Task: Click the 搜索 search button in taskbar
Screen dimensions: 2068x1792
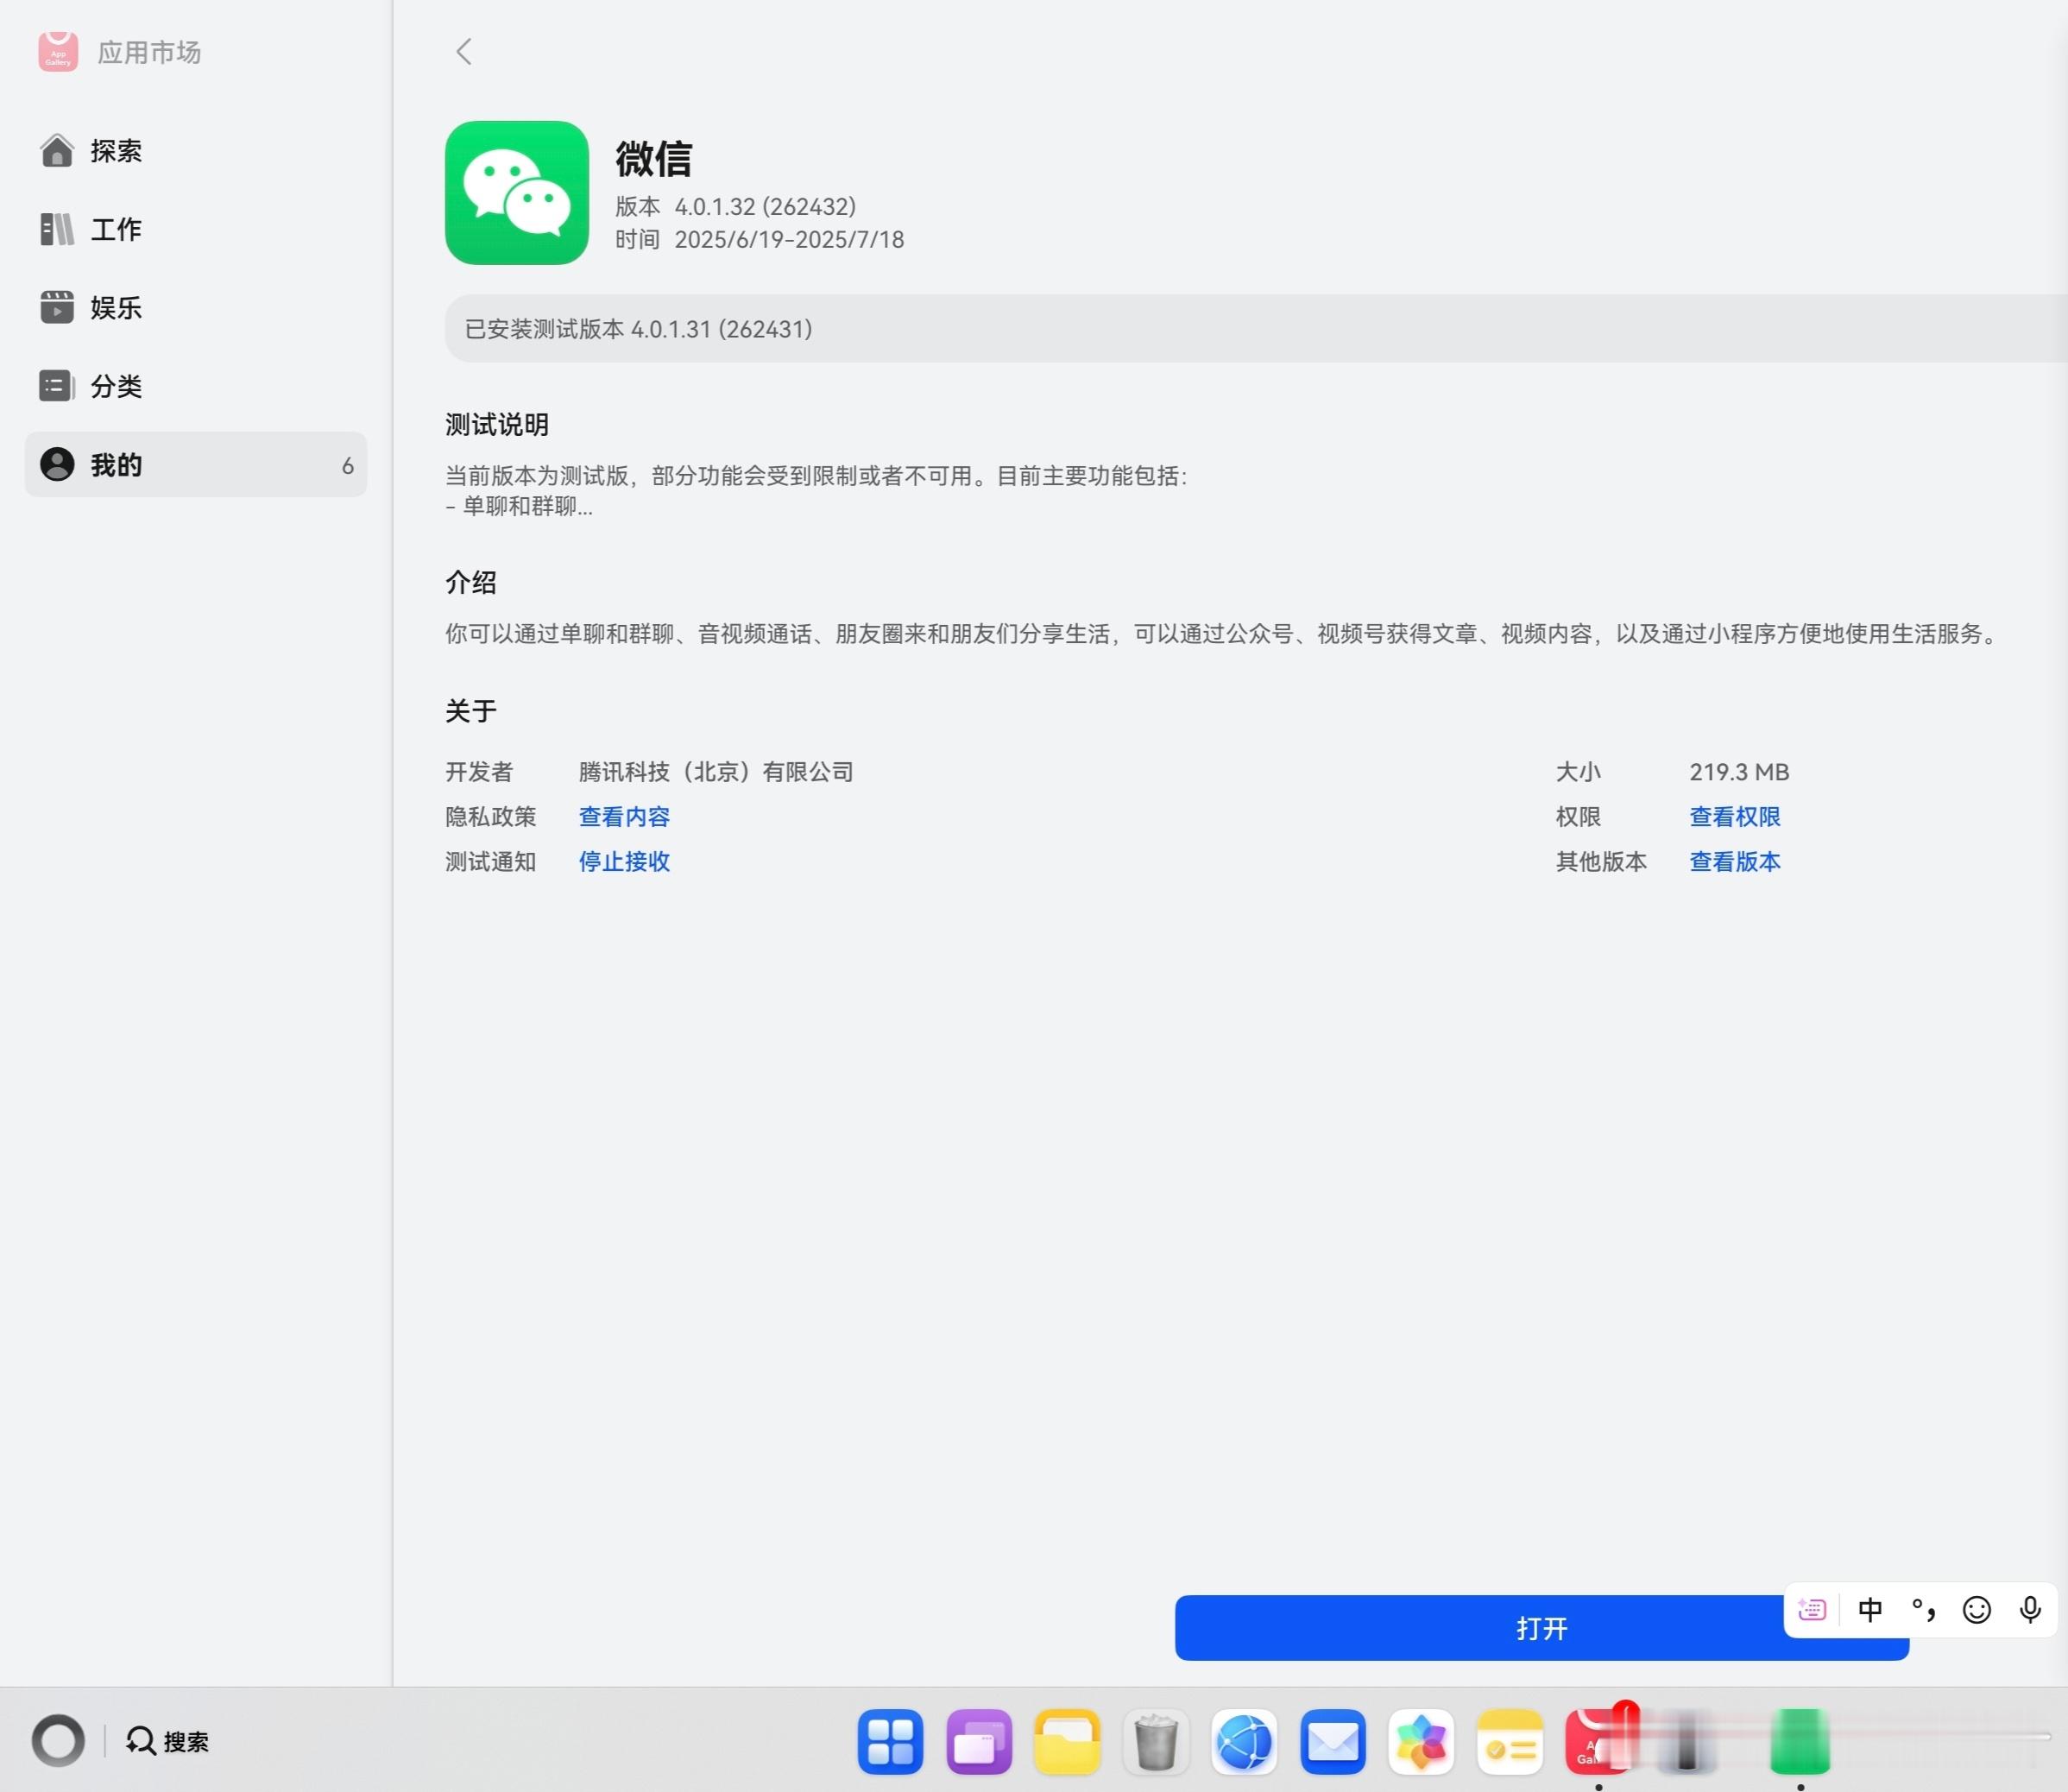Action: pos(168,1741)
